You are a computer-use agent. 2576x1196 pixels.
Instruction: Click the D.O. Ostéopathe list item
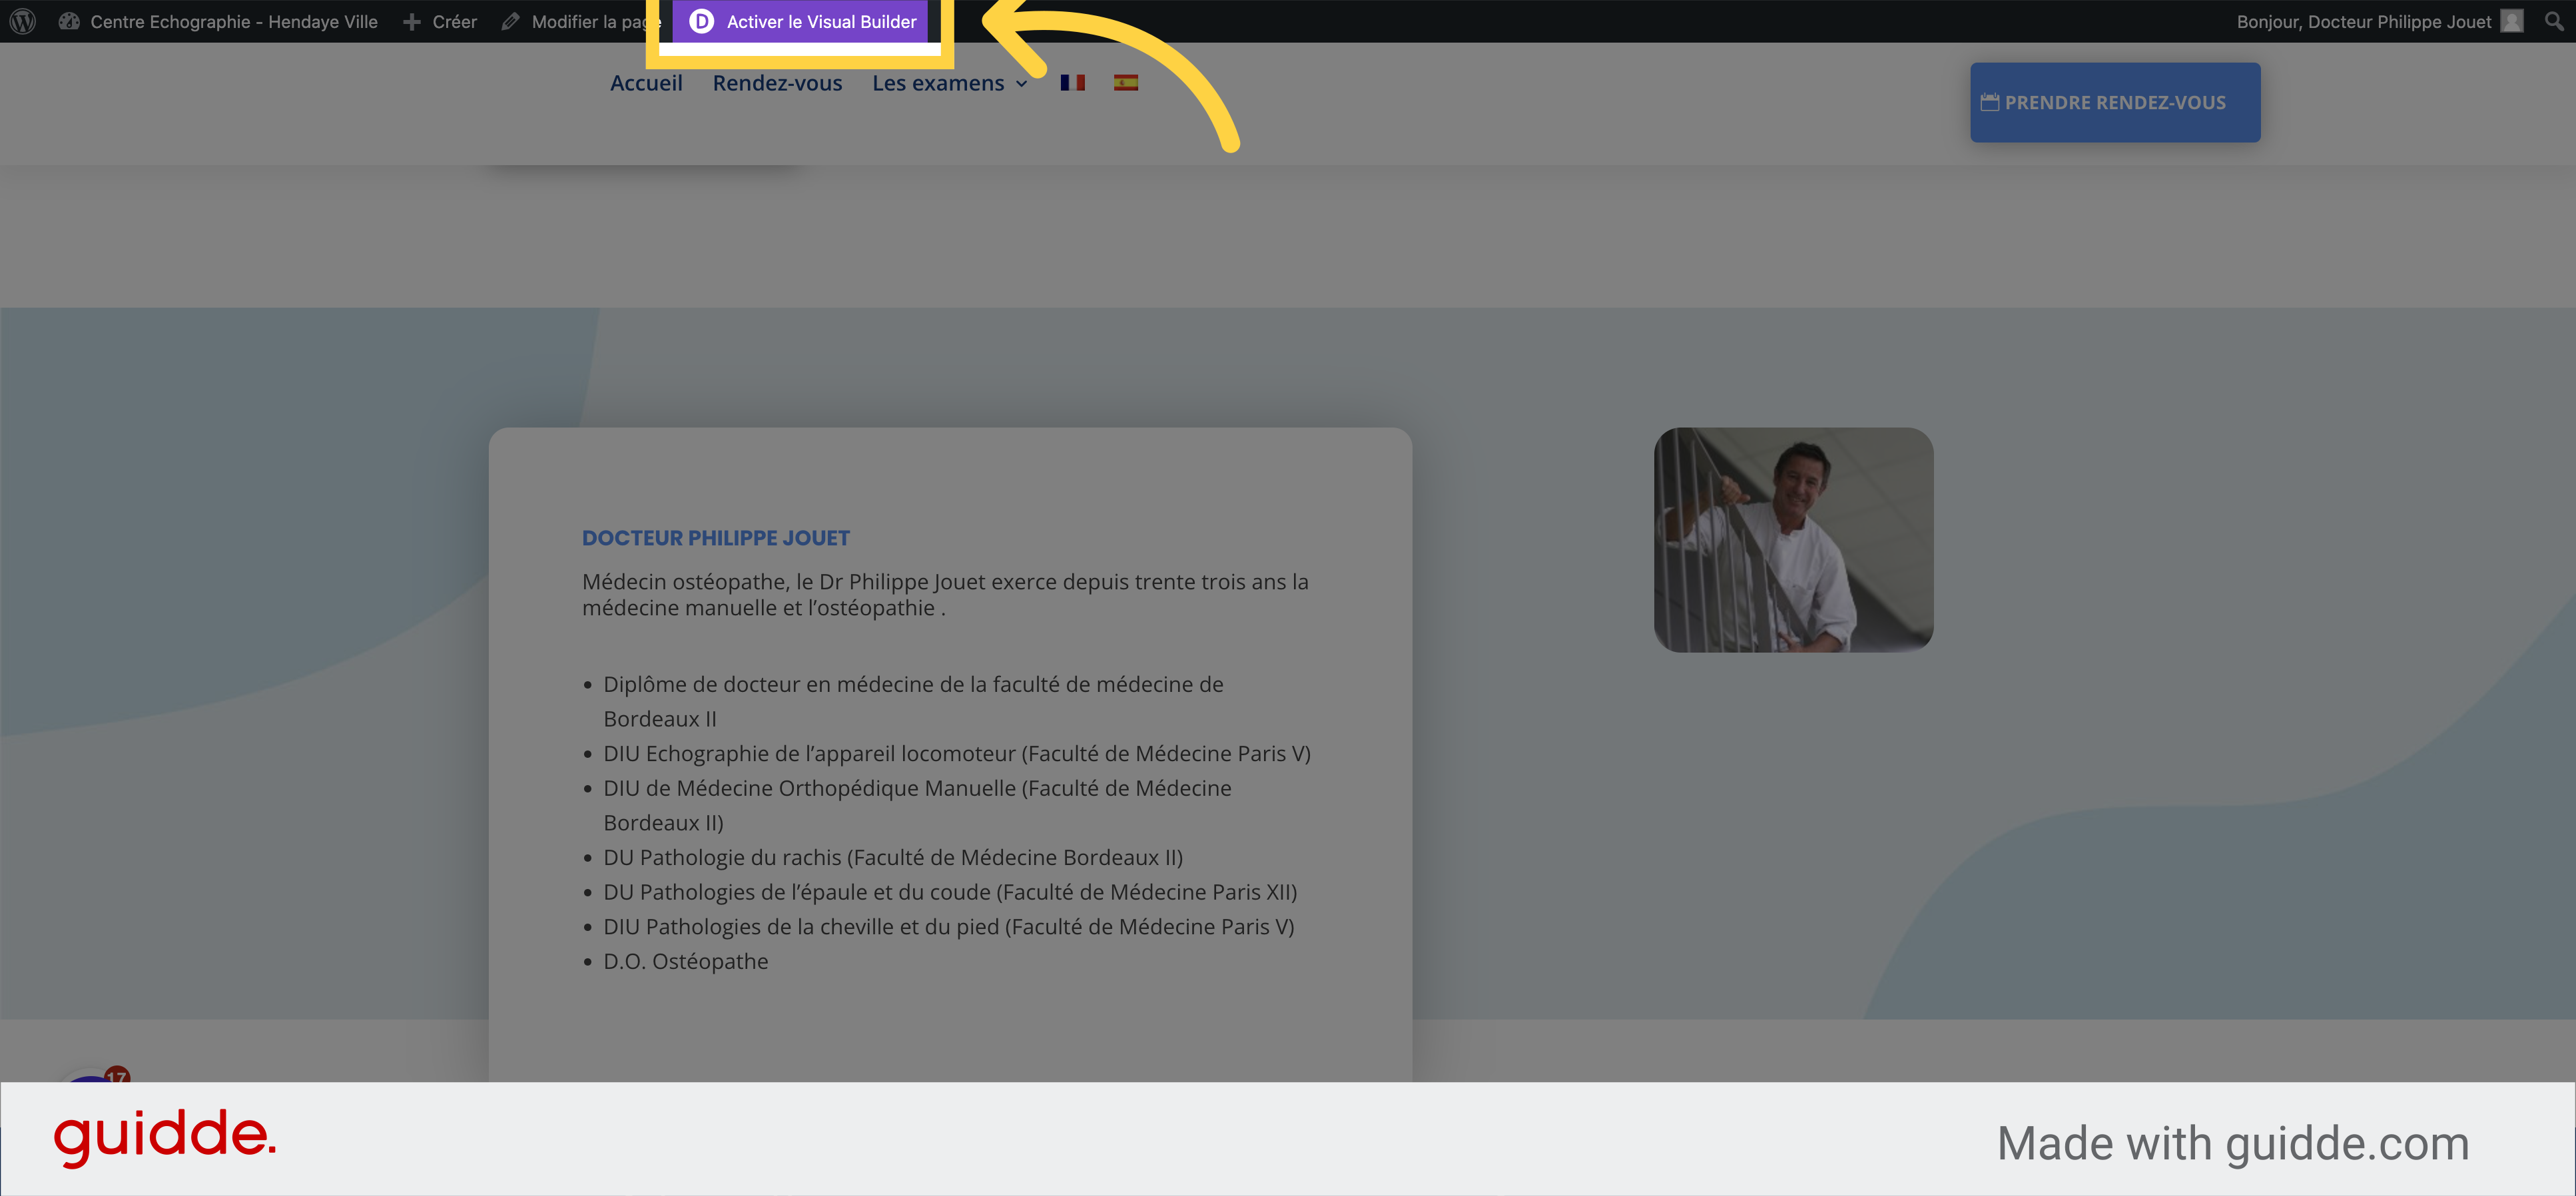pyautogui.click(x=685, y=961)
